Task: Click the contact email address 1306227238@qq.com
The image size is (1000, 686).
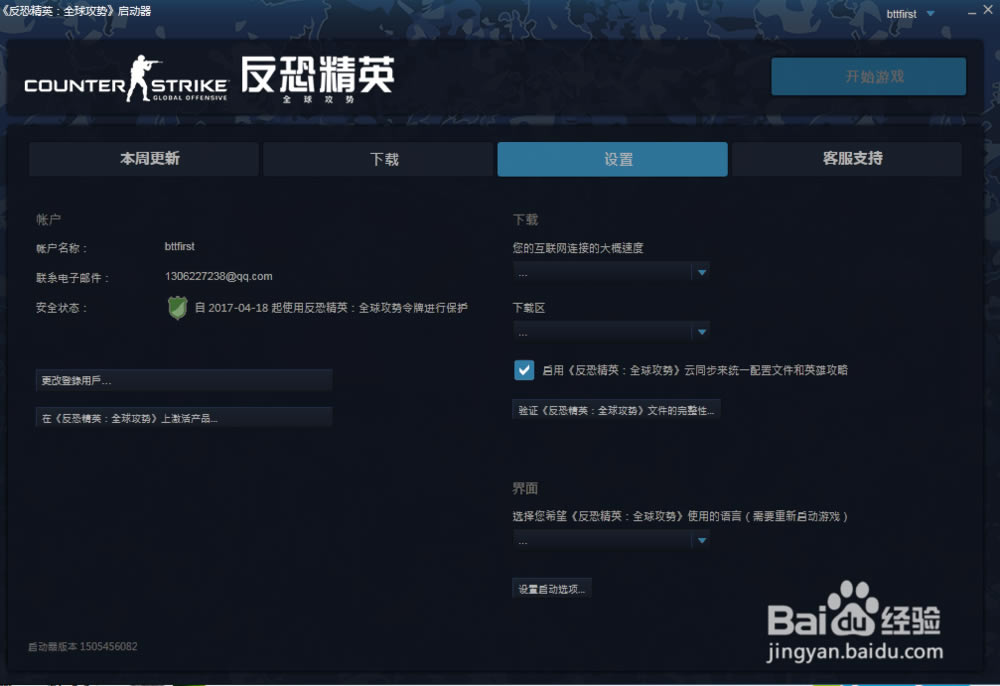Action: (x=218, y=277)
